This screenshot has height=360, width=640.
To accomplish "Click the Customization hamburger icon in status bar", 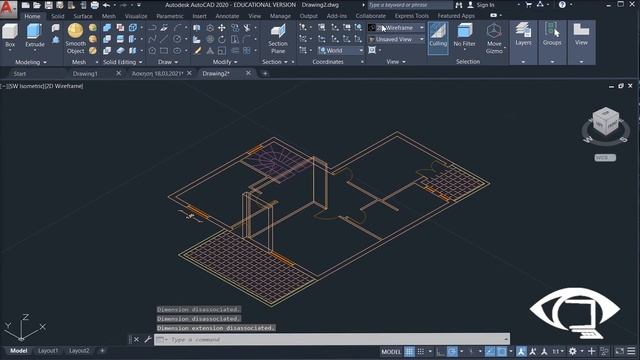I will (x=631, y=351).
